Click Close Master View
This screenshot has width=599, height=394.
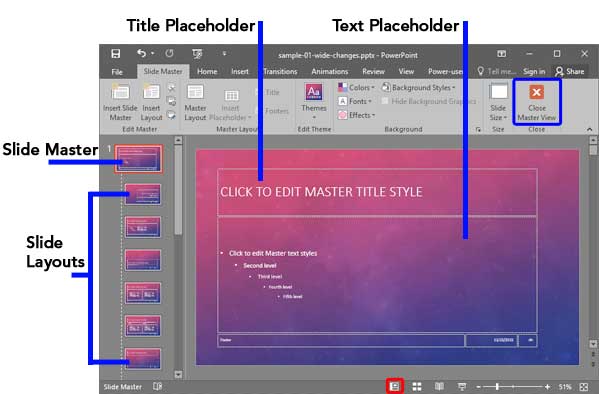(536, 102)
